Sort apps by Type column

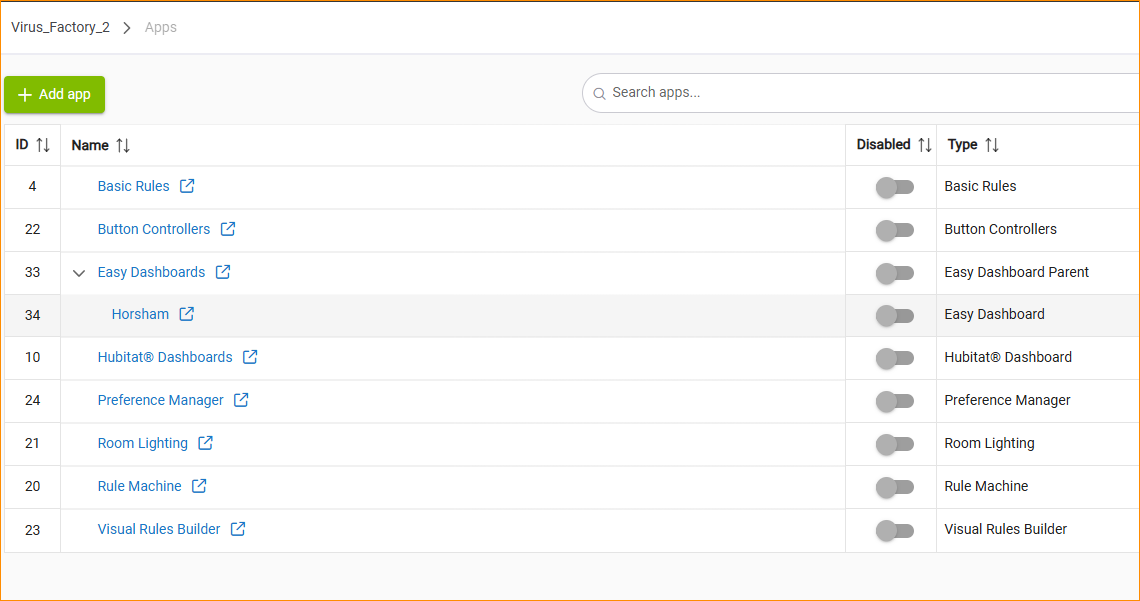tap(991, 145)
